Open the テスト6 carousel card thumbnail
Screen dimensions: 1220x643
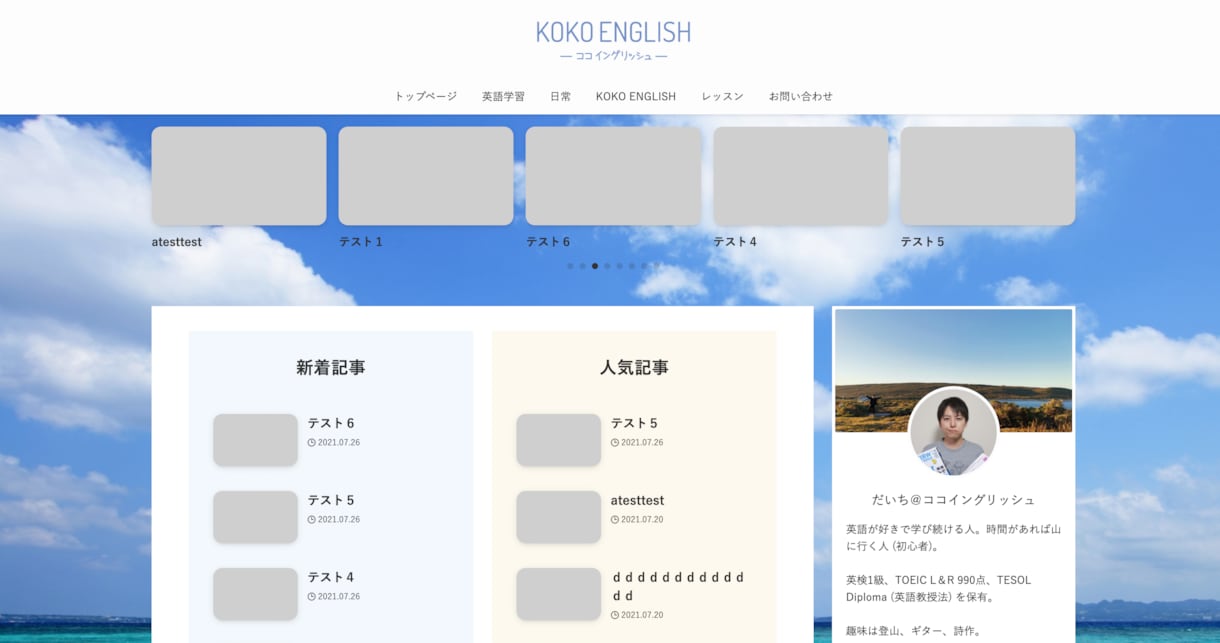click(x=613, y=176)
